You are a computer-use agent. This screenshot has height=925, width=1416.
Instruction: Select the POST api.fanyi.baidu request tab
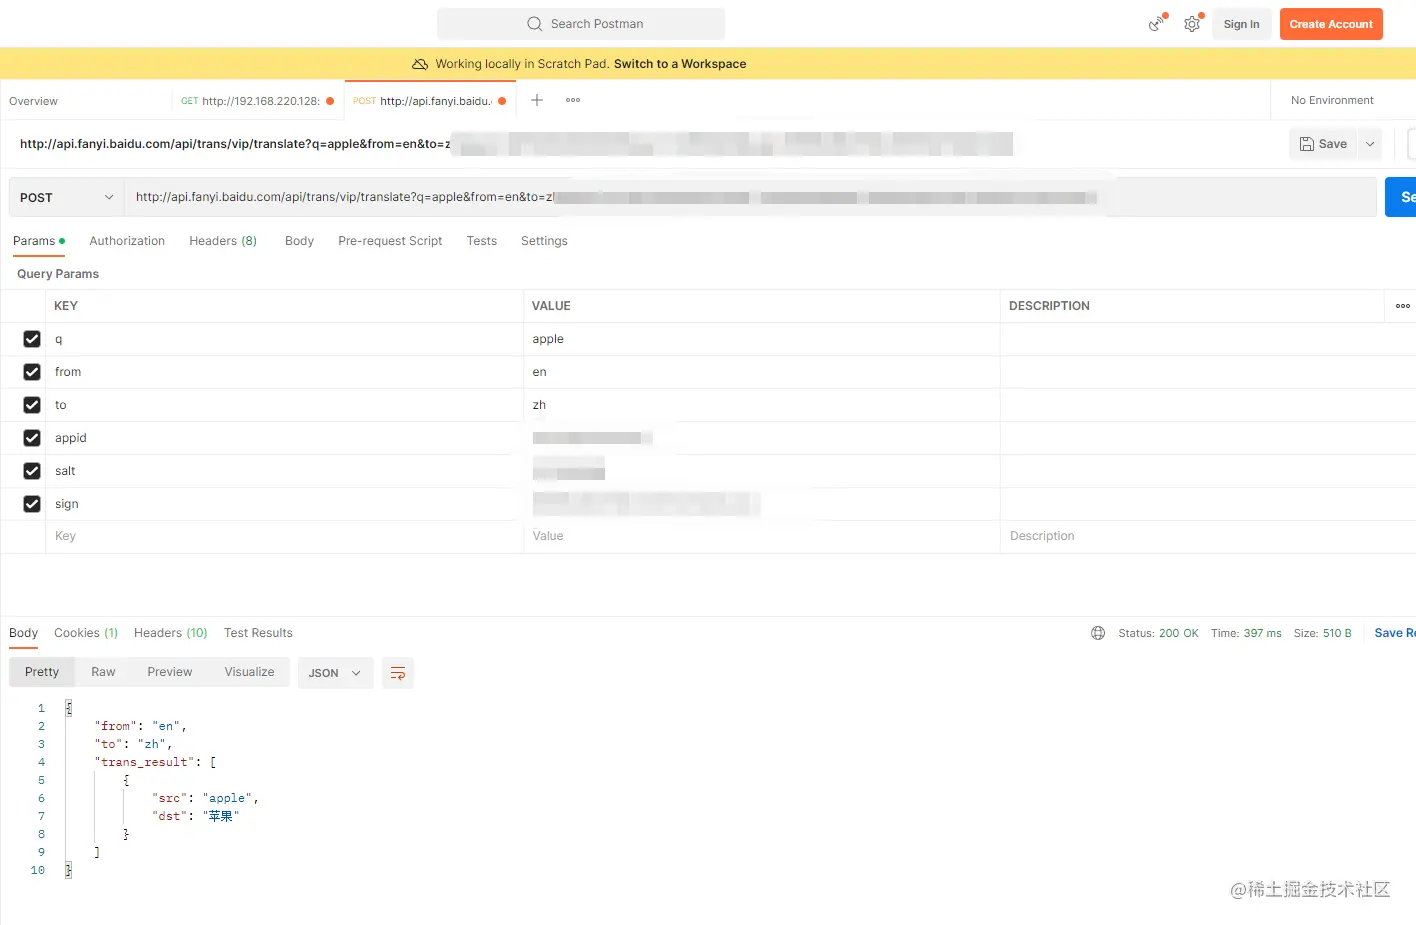pyautogui.click(x=430, y=101)
